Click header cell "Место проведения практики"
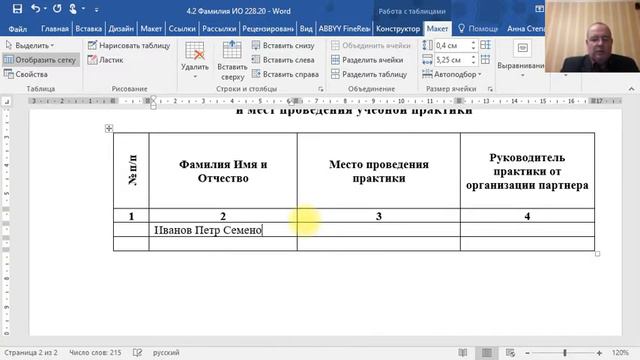640x360 pixels. pyautogui.click(x=379, y=171)
